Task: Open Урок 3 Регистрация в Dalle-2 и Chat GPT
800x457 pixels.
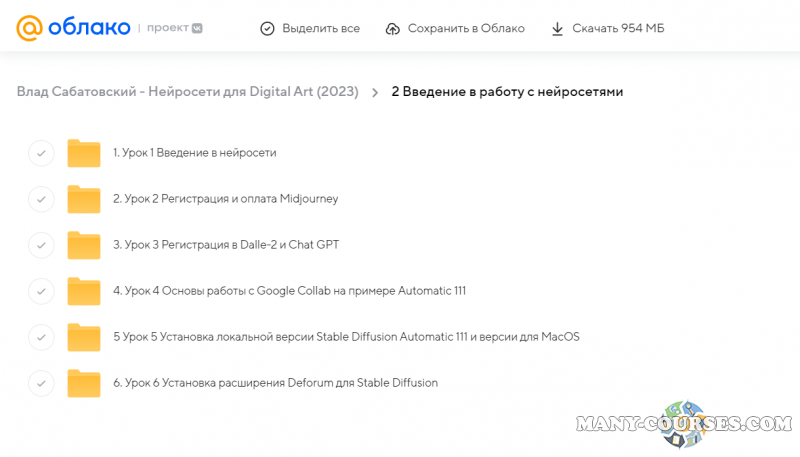Action: point(226,245)
